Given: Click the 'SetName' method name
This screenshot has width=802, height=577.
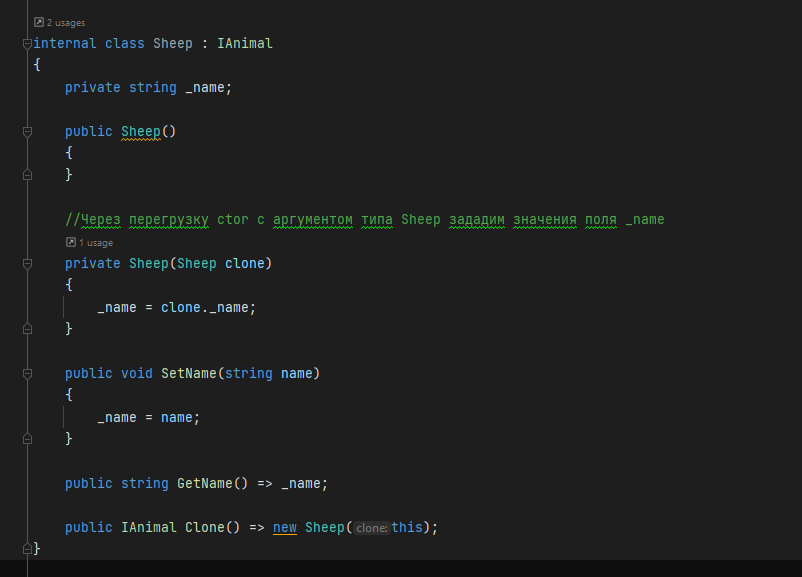Looking at the screenshot, I should click(189, 373).
